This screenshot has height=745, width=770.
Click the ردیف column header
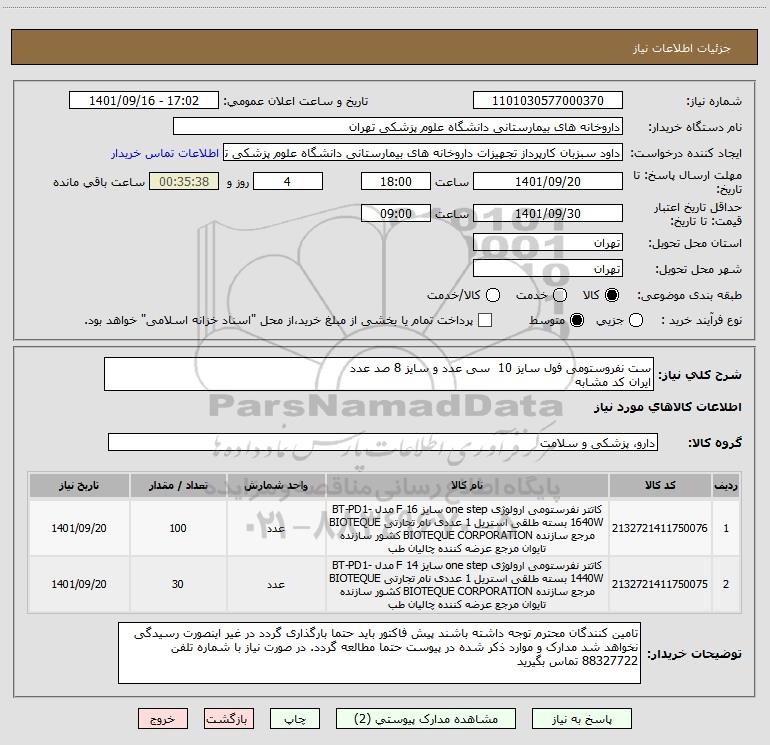tap(726, 485)
